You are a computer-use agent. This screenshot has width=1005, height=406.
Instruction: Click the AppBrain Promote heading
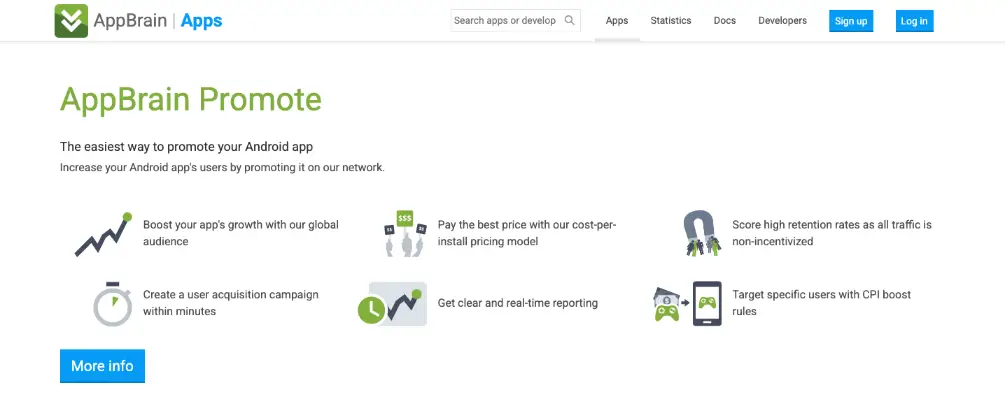click(191, 99)
